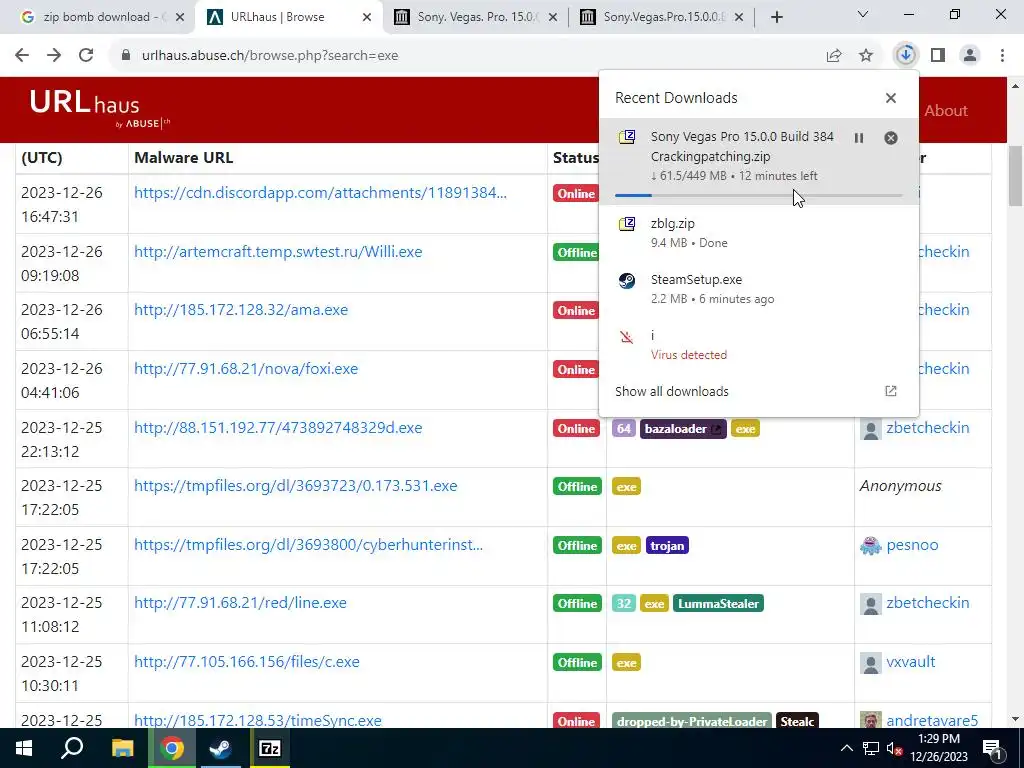
Task: Open the Chrome three-dot menu
Action: tap(1002, 56)
